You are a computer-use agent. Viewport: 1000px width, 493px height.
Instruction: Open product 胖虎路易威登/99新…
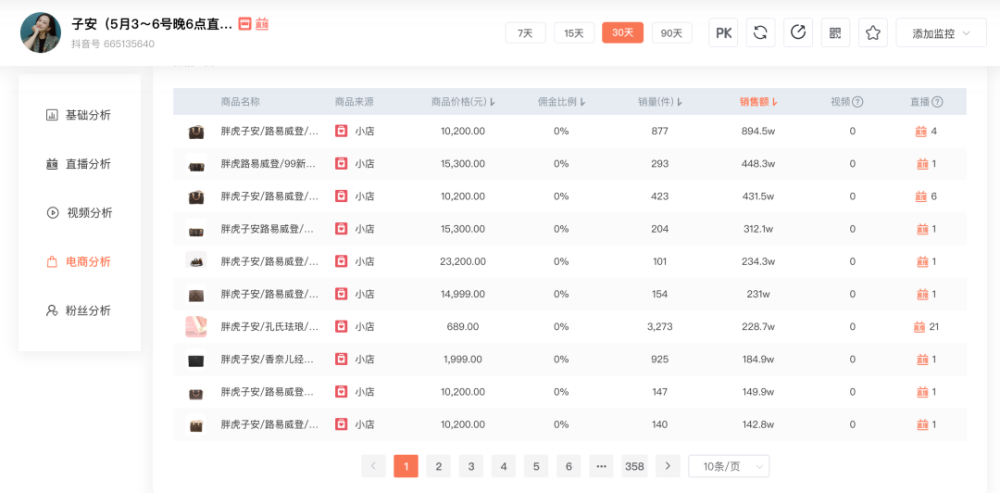click(268, 164)
